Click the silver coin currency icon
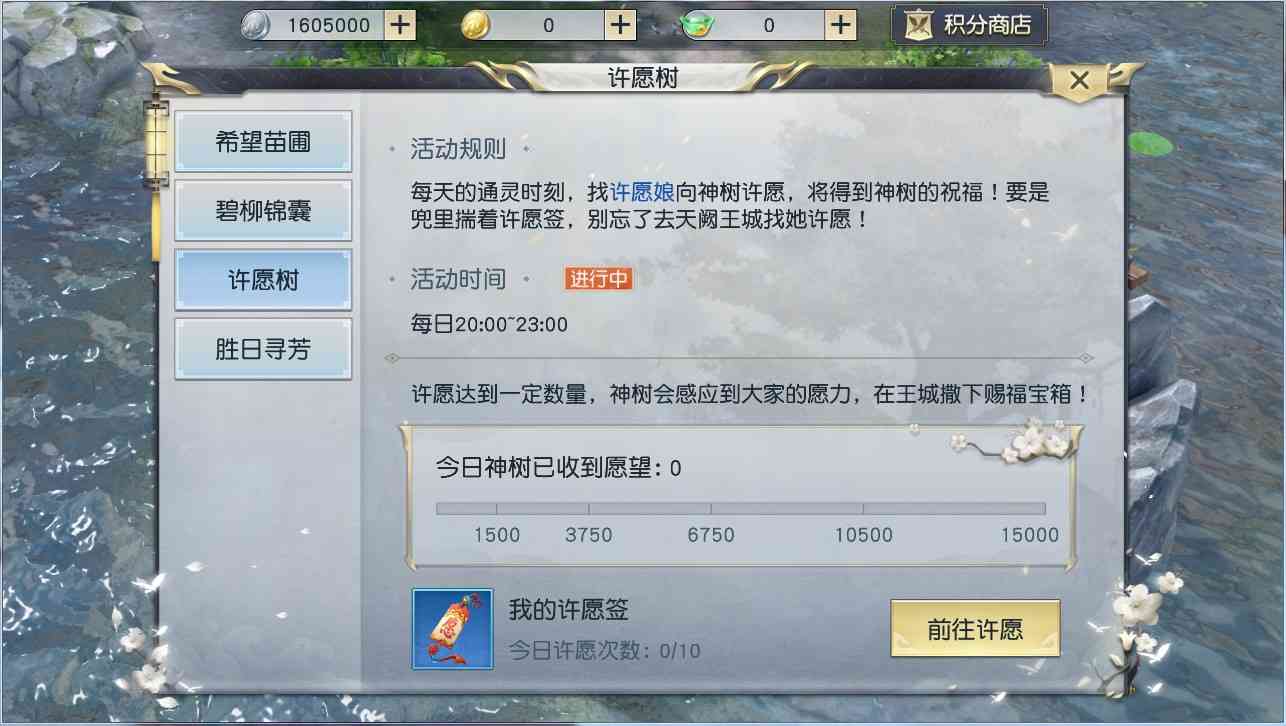This screenshot has height=726, width=1286. point(256,26)
